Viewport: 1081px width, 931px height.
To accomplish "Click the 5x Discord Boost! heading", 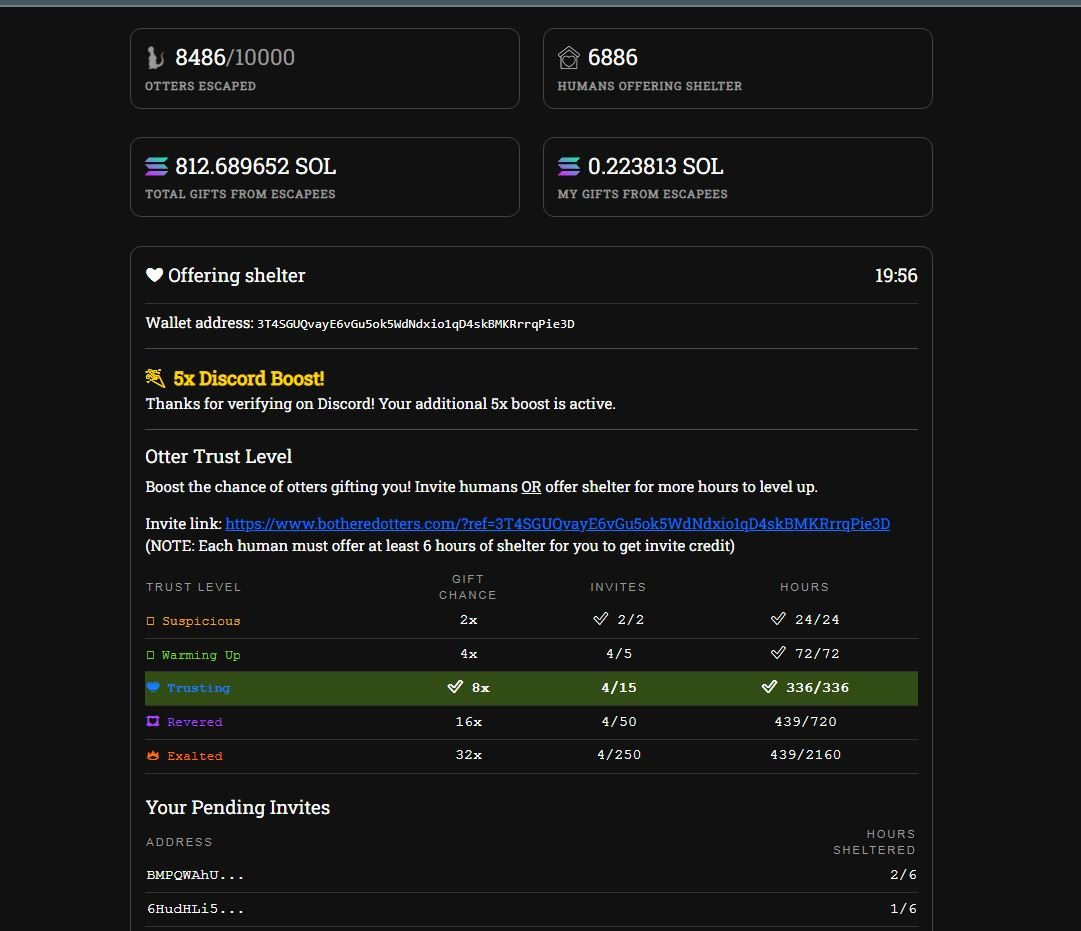I will click(x=248, y=379).
